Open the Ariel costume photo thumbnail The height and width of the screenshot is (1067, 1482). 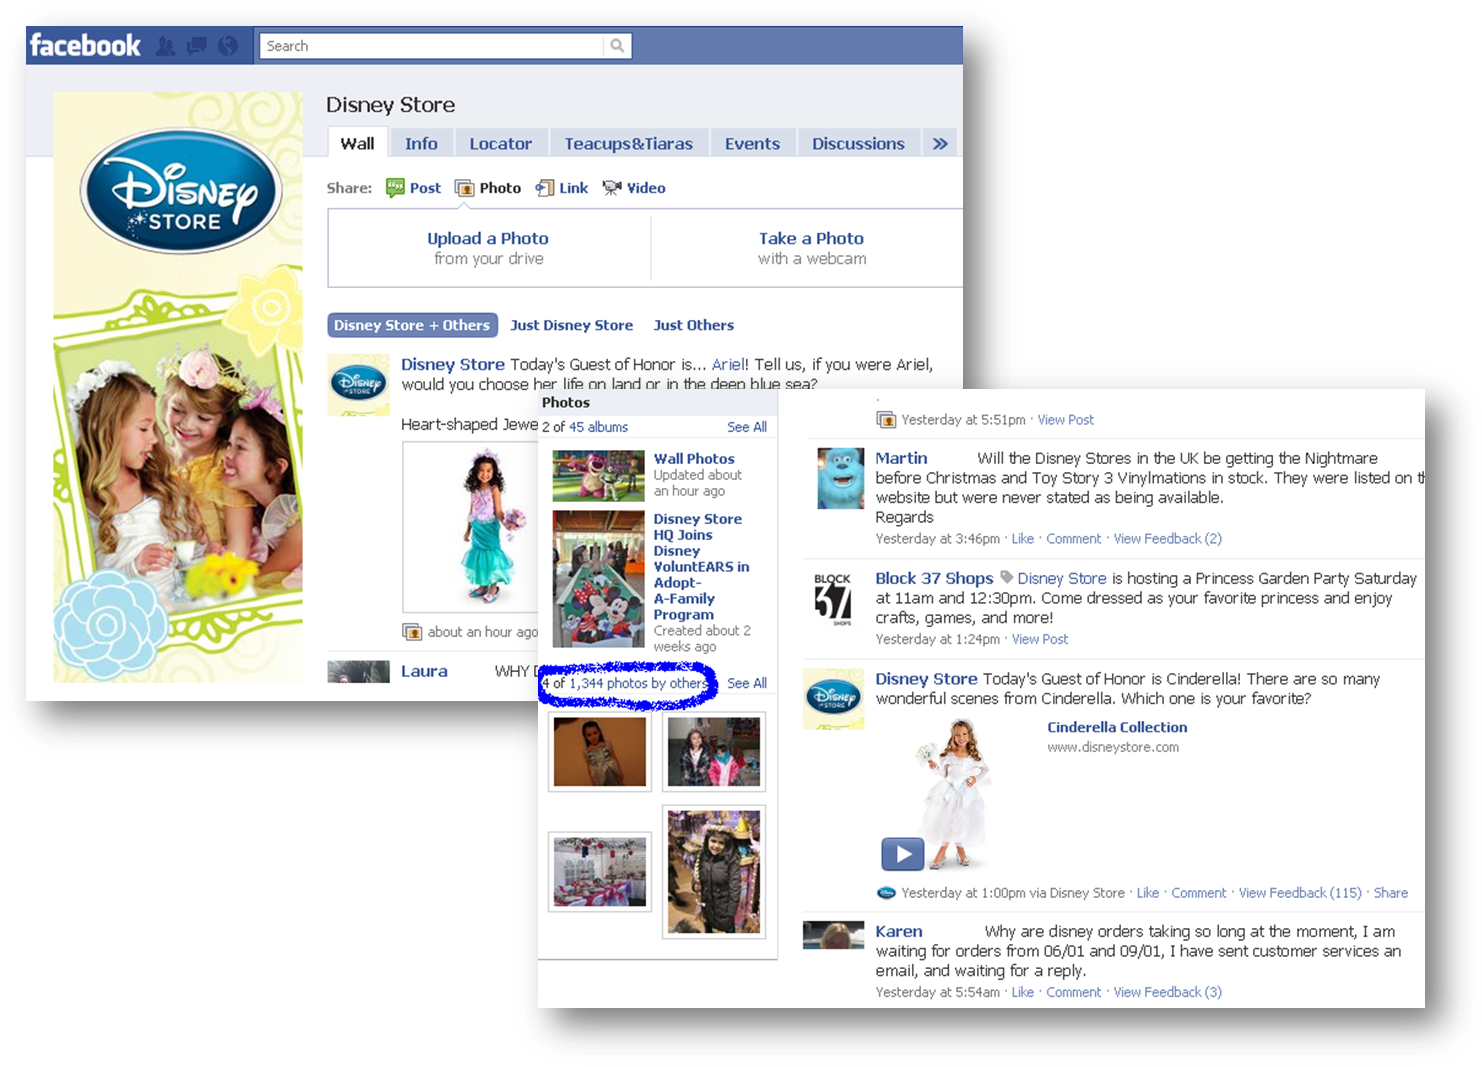(472, 527)
